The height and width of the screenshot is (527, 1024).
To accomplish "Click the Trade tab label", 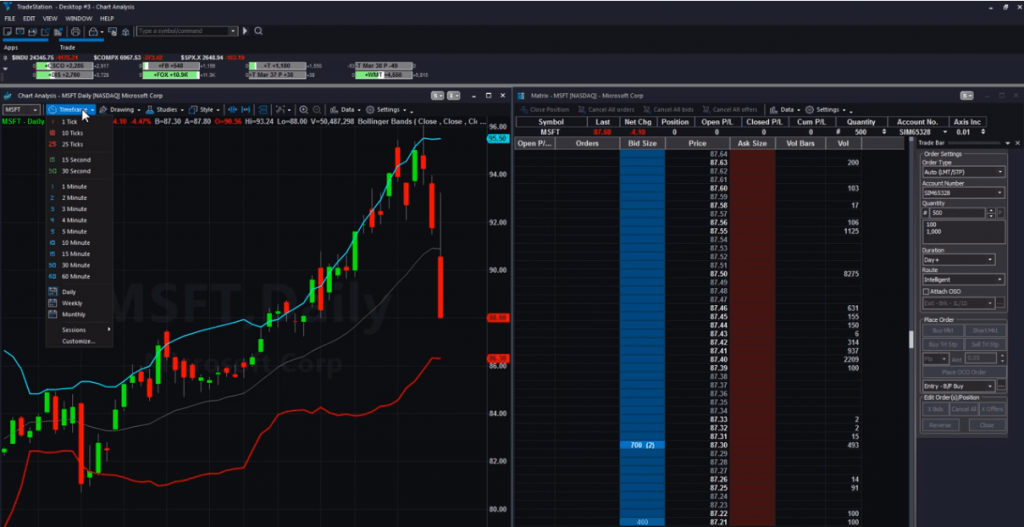I will point(67,48).
